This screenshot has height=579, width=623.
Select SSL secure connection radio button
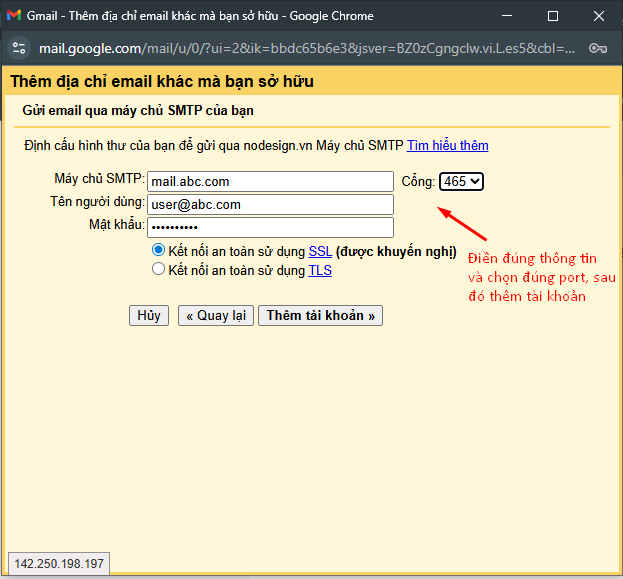(158, 251)
